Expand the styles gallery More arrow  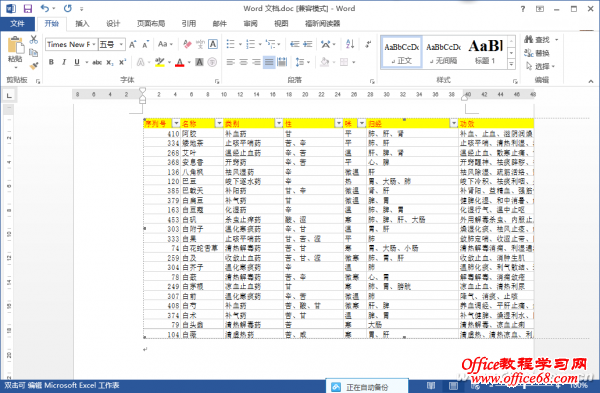tap(511, 65)
